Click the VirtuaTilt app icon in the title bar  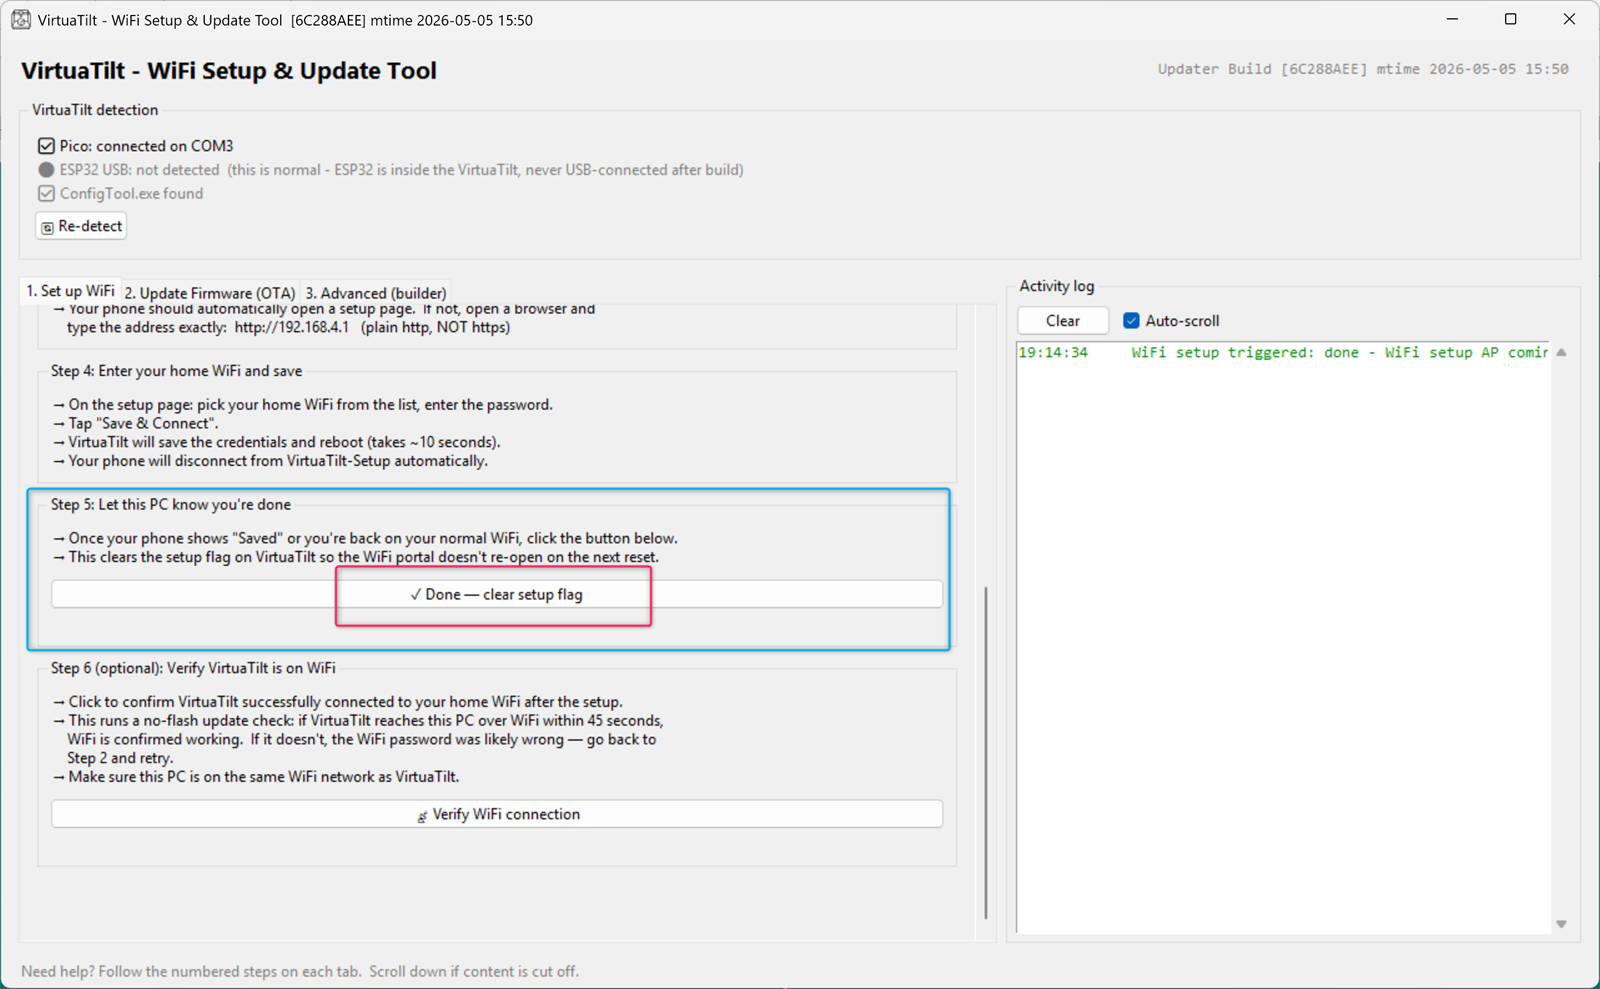(x=21, y=20)
